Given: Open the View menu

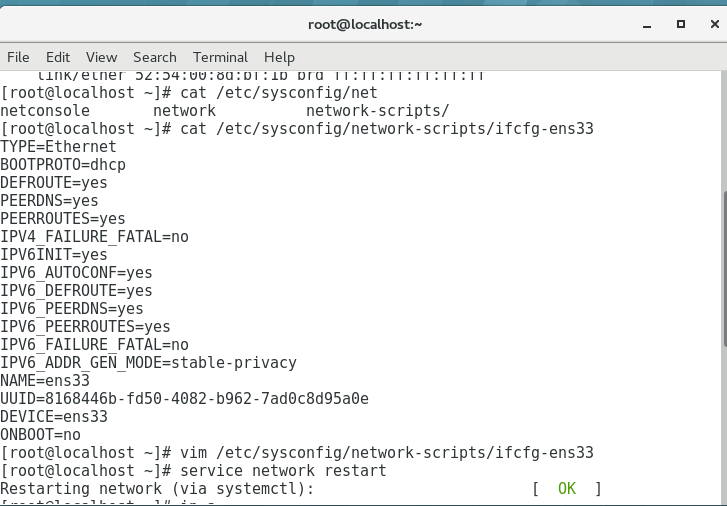Looking at the screenshot, I should pyautogui.click(x=102, y=57).
